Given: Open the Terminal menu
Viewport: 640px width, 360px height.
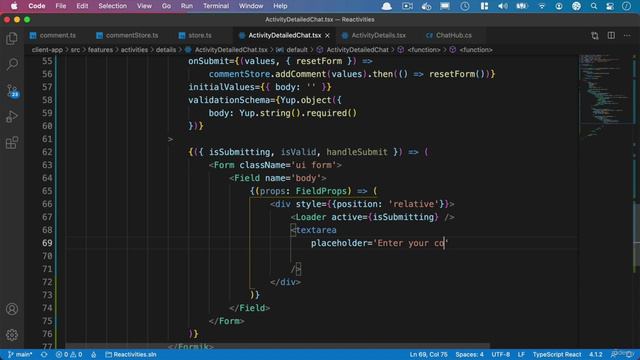Looking at the screenshot, I should click(216, 6).
